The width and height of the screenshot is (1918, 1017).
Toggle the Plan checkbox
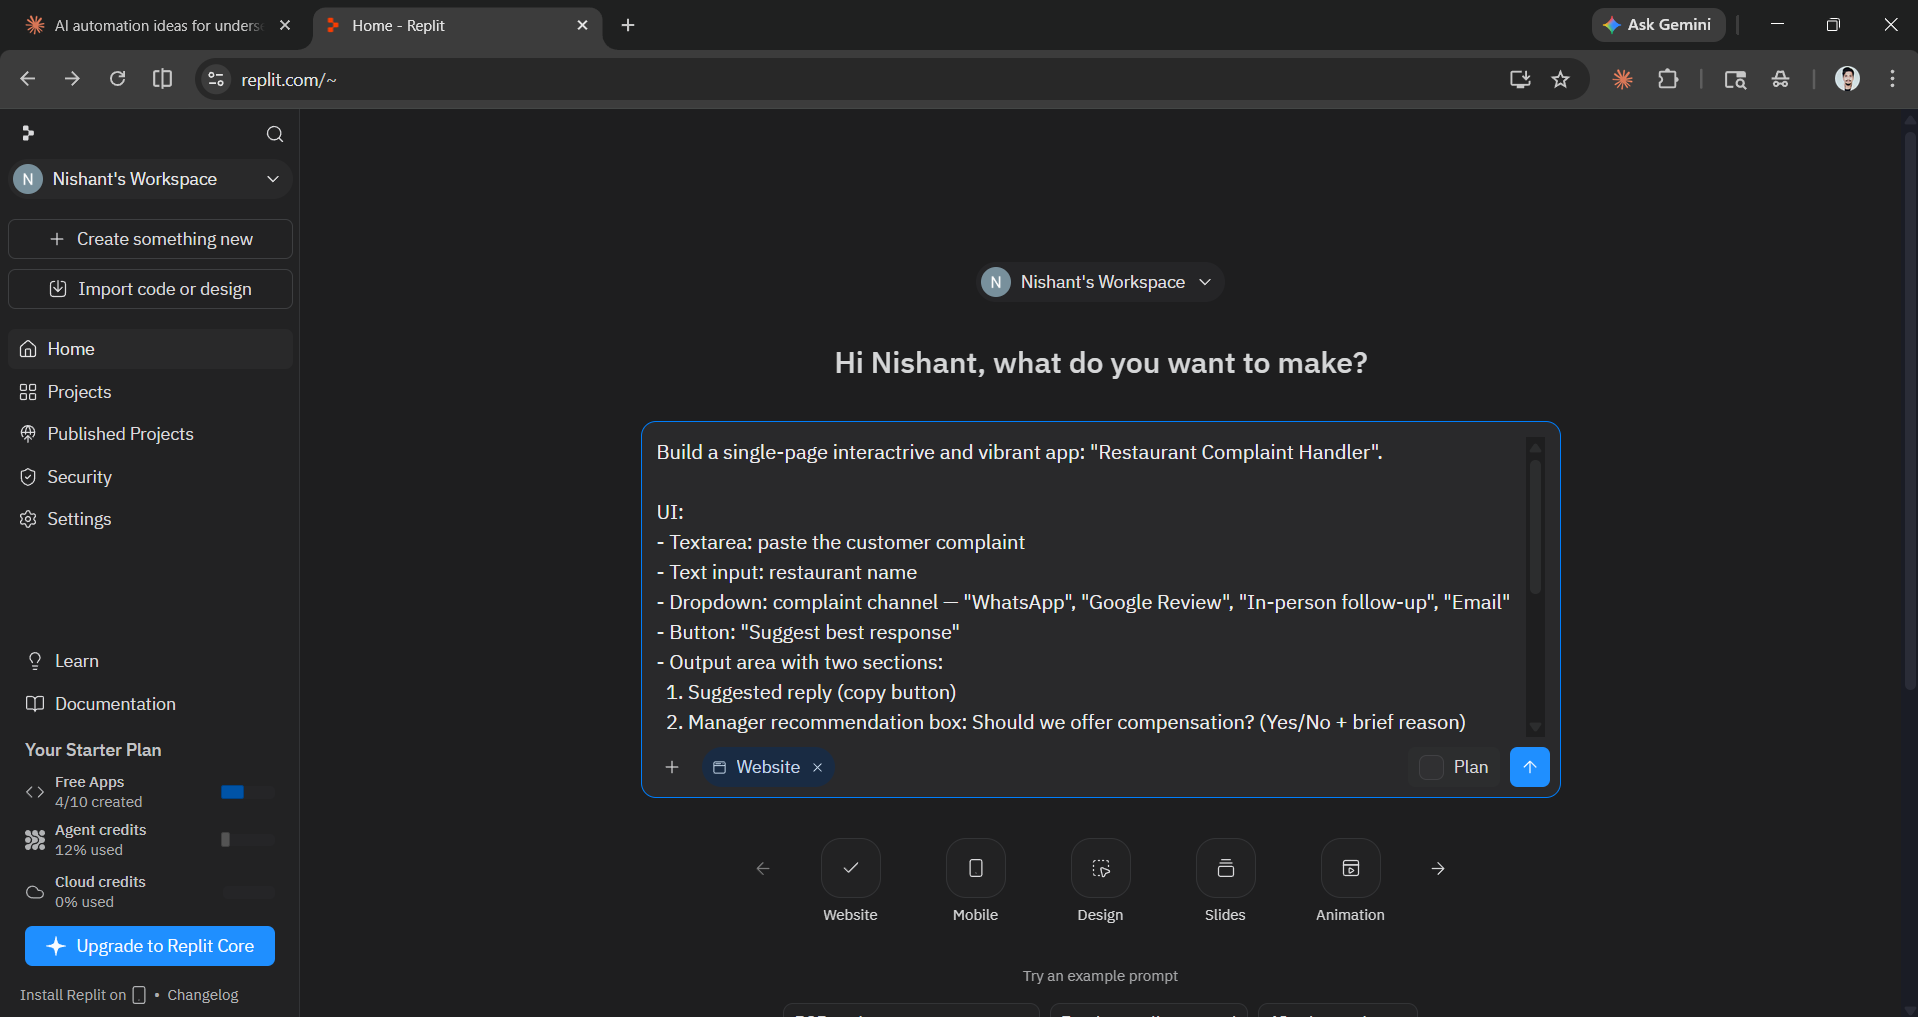1432,767
